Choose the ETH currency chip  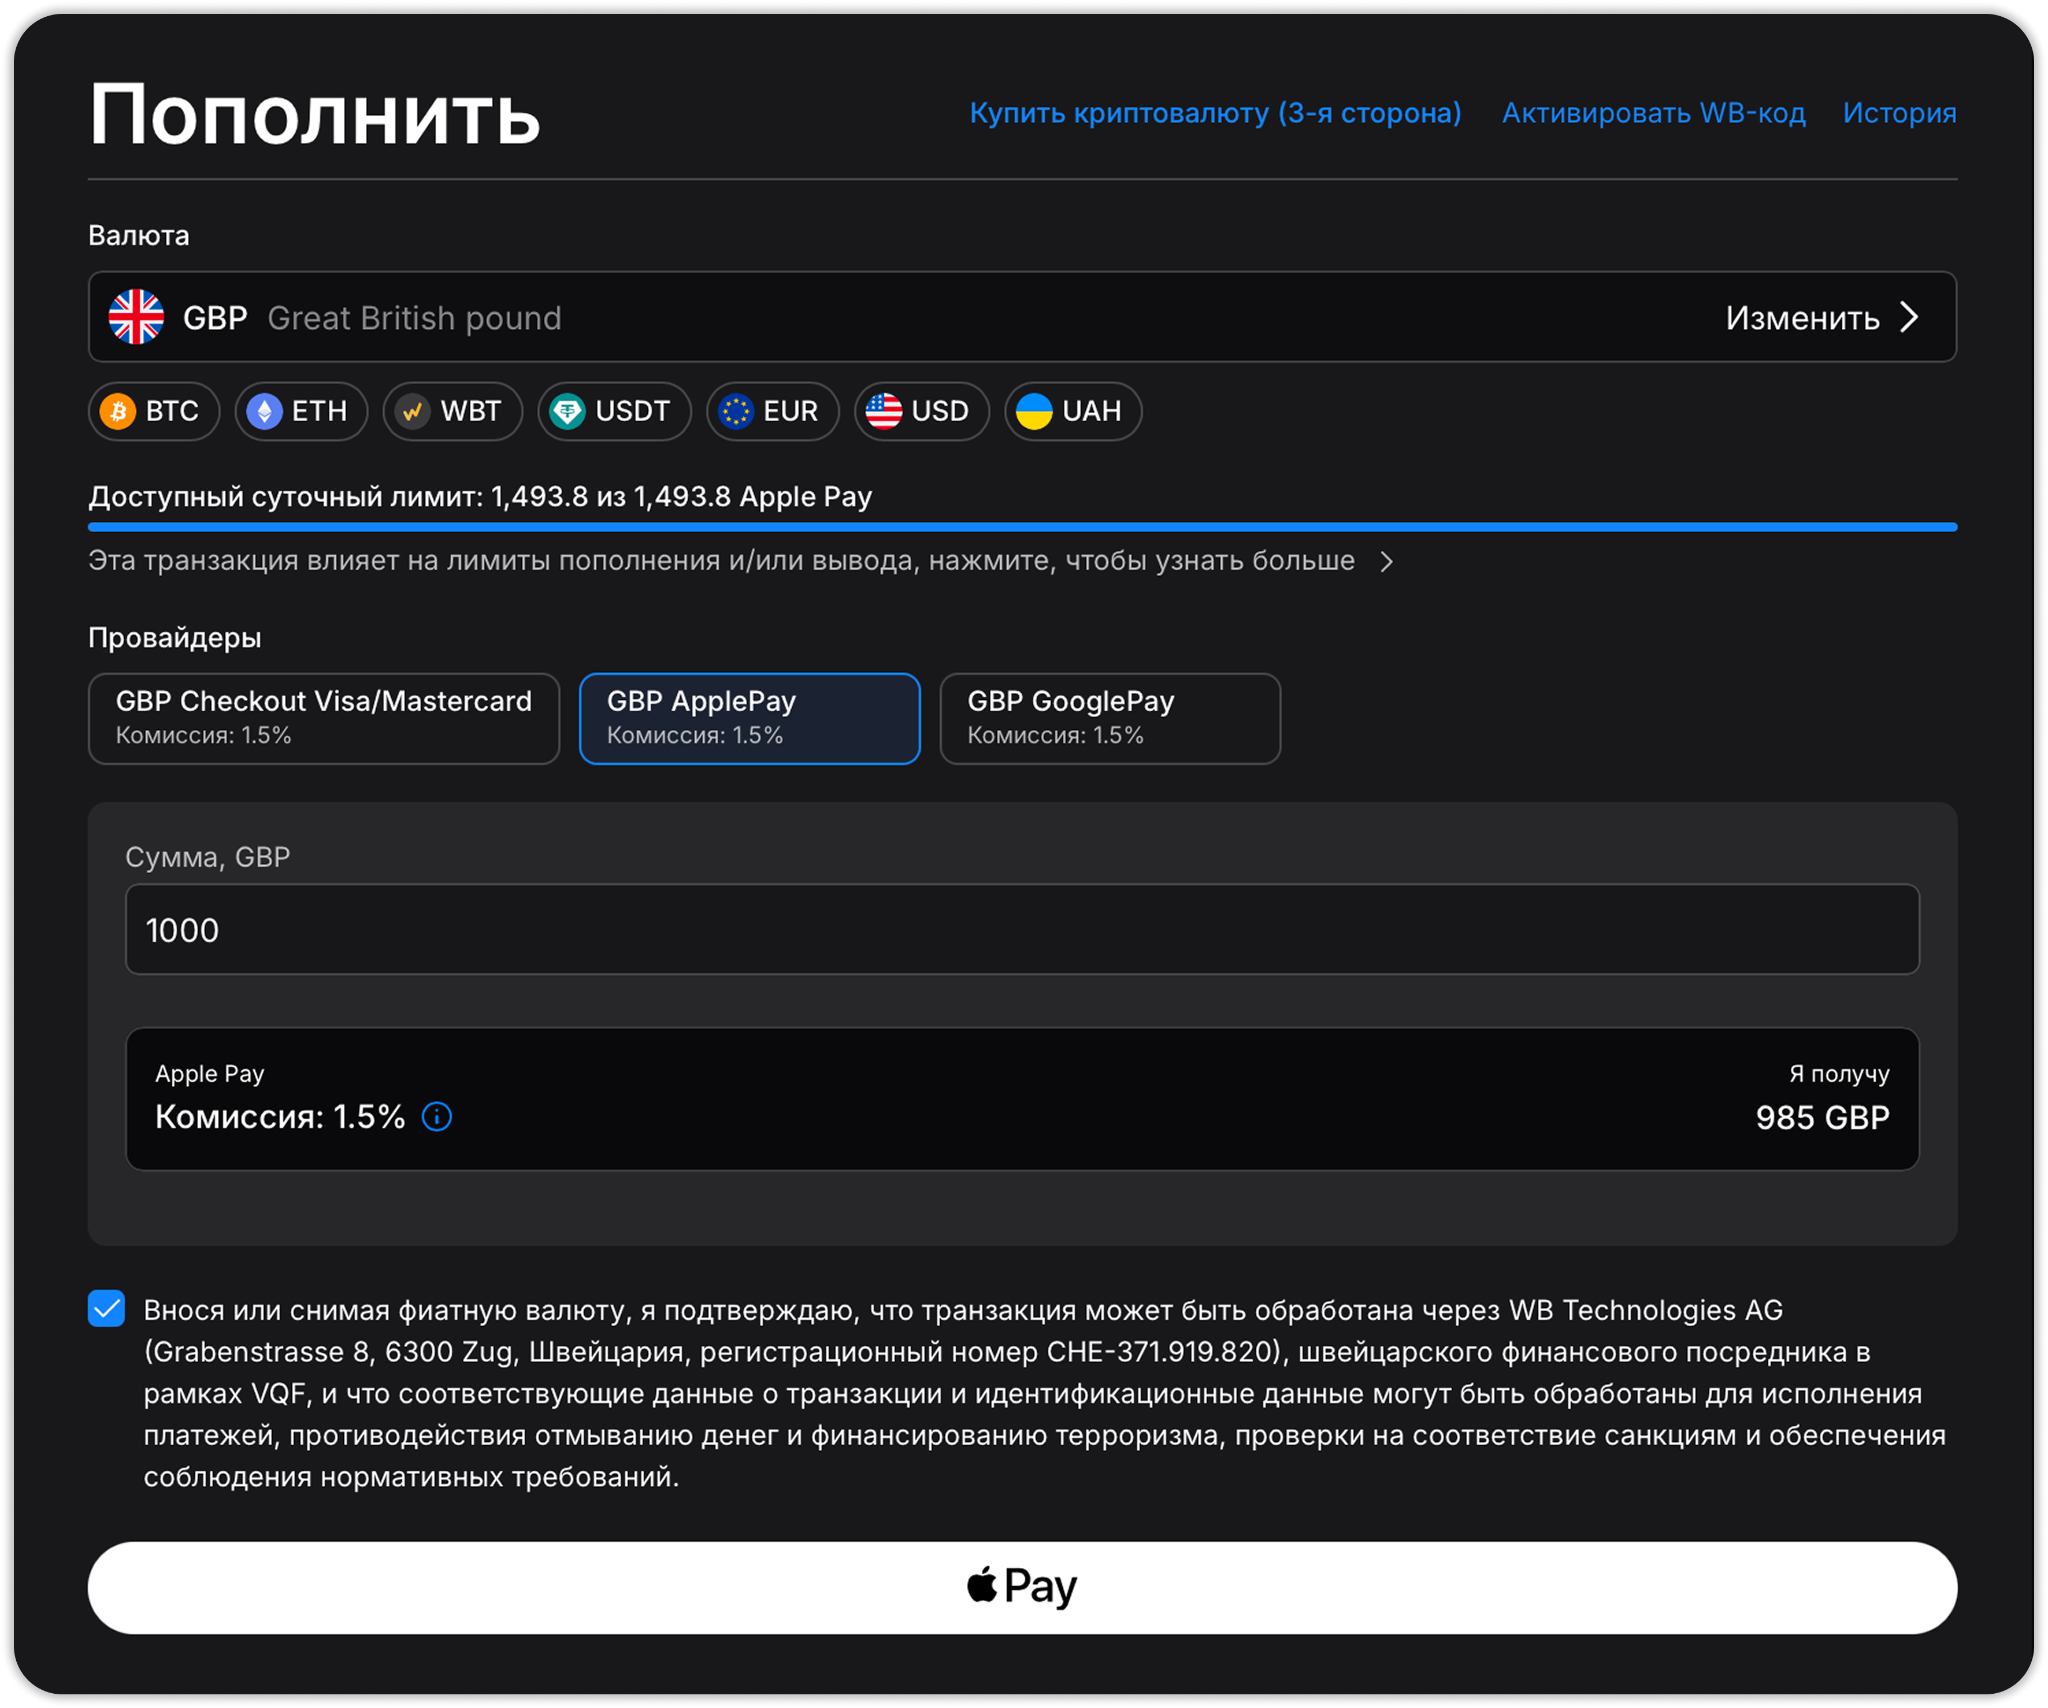tap(301, 411)
